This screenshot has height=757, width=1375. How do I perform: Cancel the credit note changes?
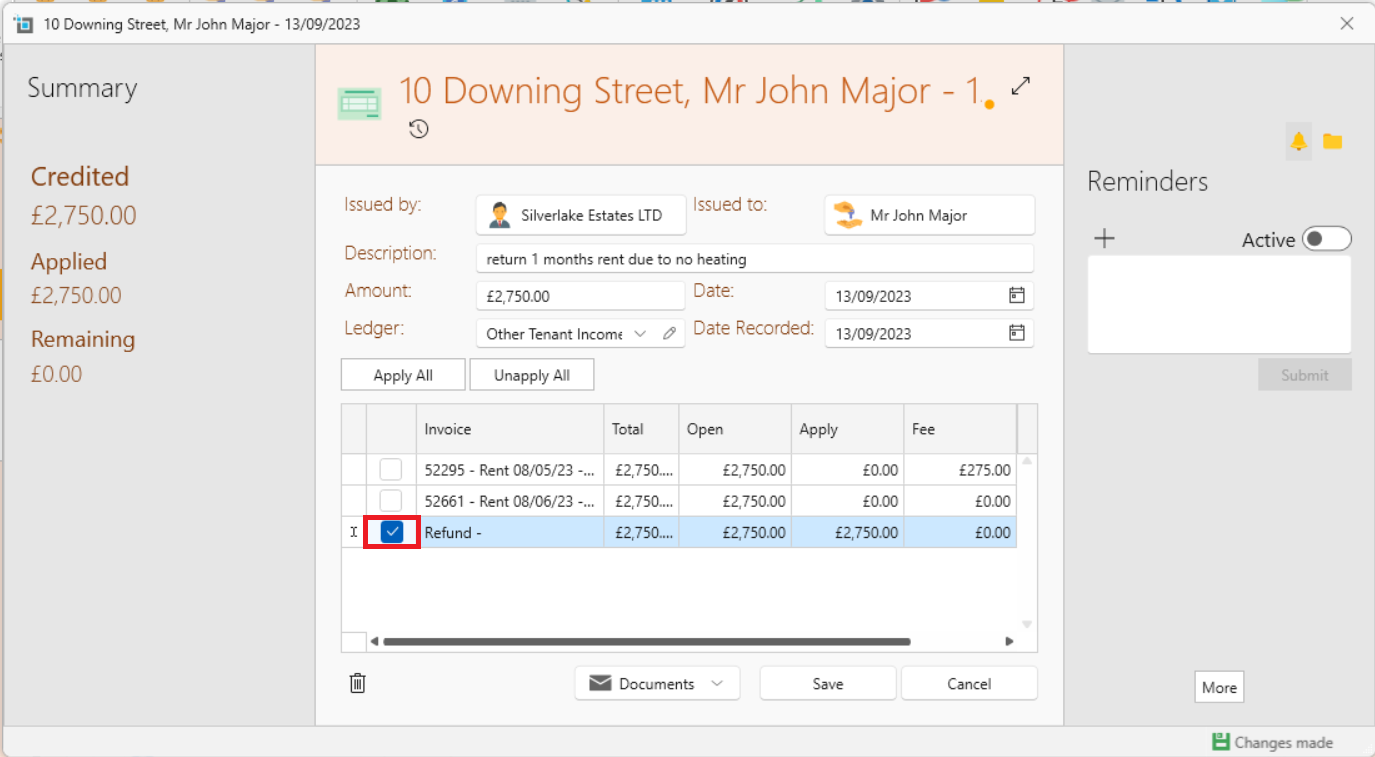click(969, 684)
